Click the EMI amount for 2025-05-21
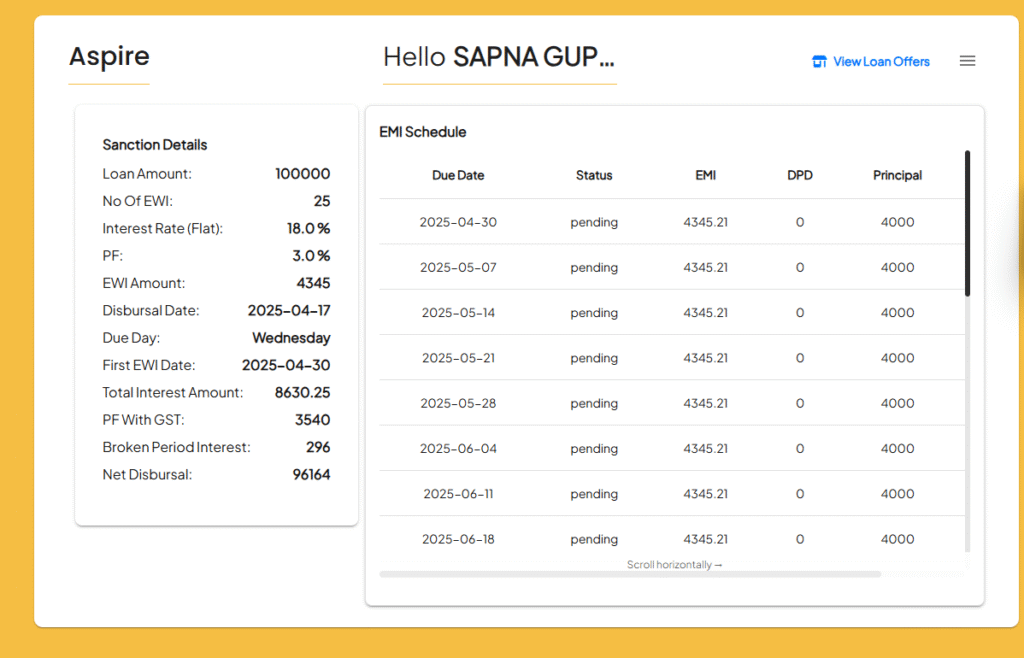The image size is (1024, 658). (706, 358)
